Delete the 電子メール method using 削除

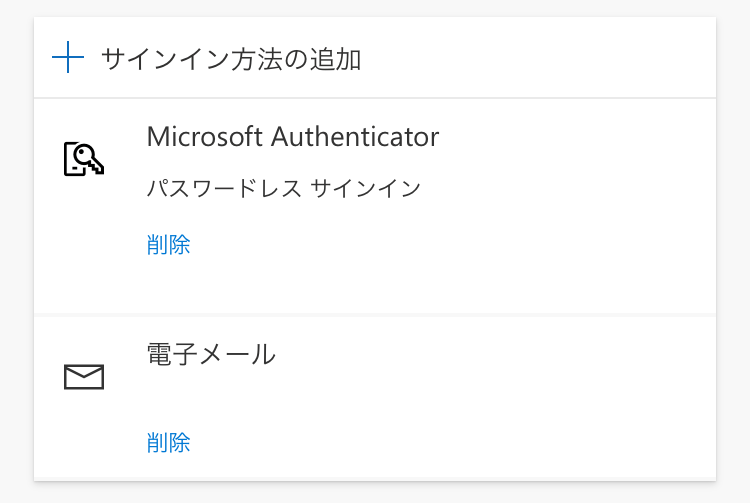coord(168,443)
